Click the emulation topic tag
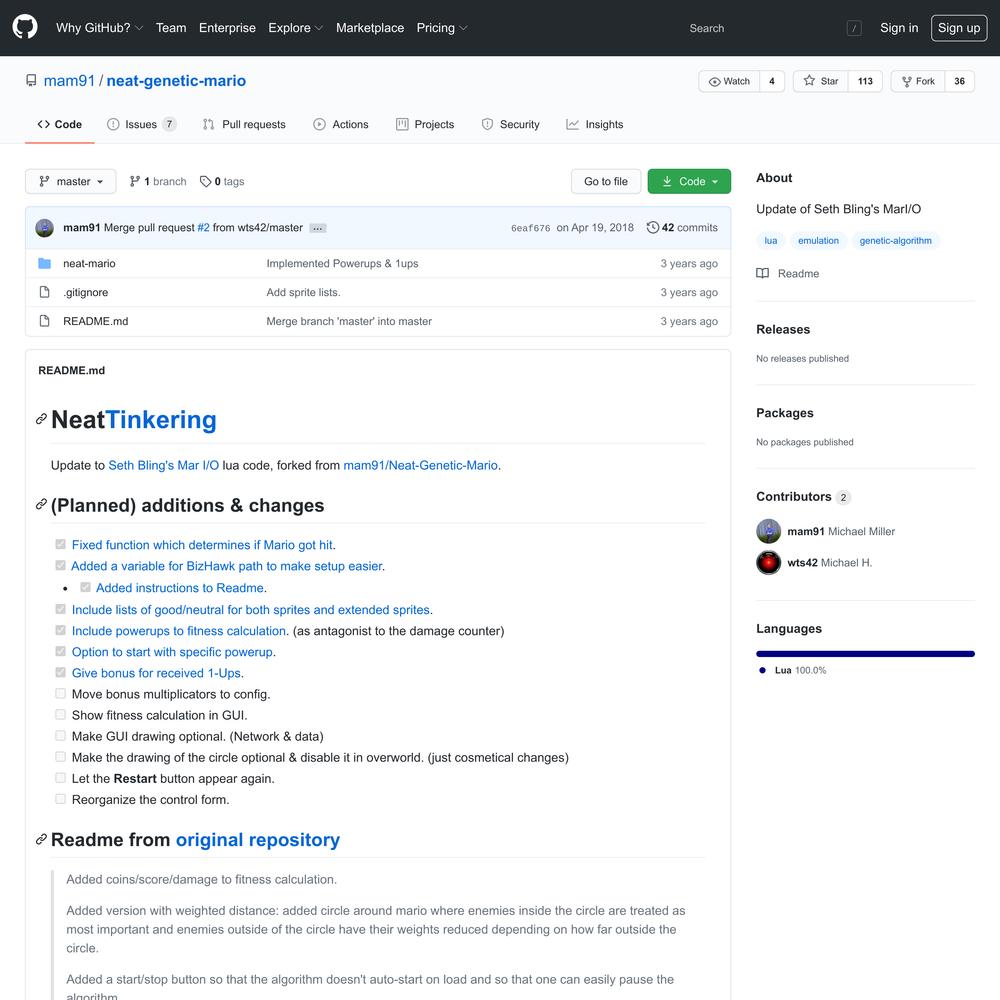 [818, 240]
